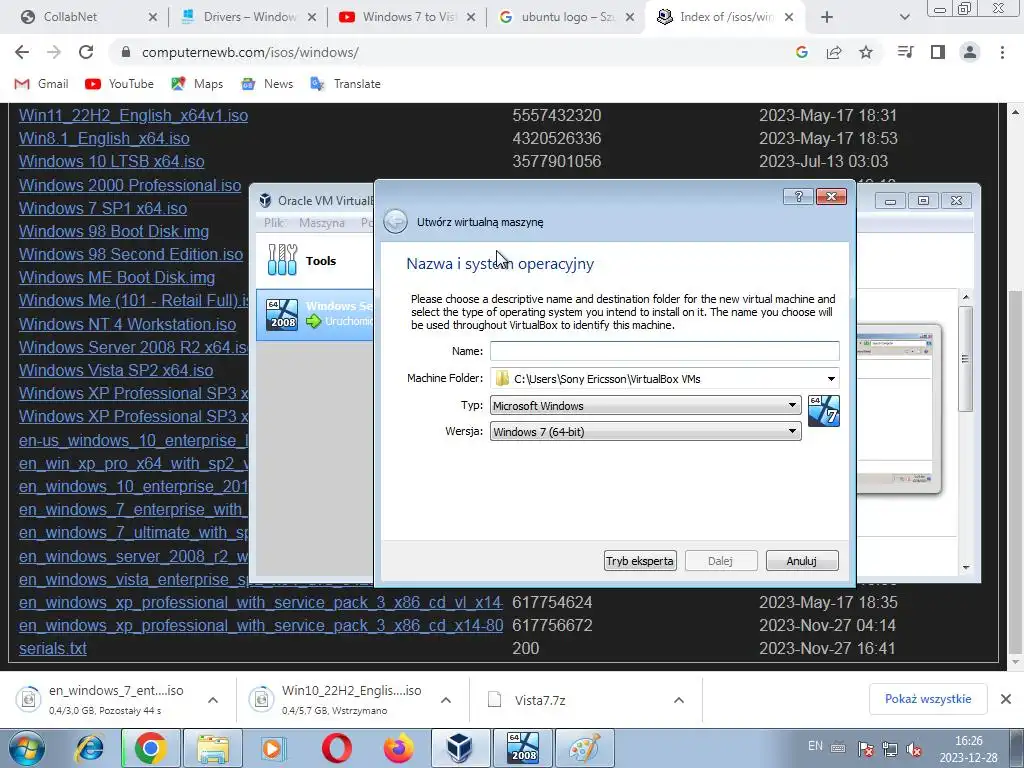Open the Maps bookmark
Image resolution: width=1024 pixels, height=768 pixels.
[x=197, y=84]
